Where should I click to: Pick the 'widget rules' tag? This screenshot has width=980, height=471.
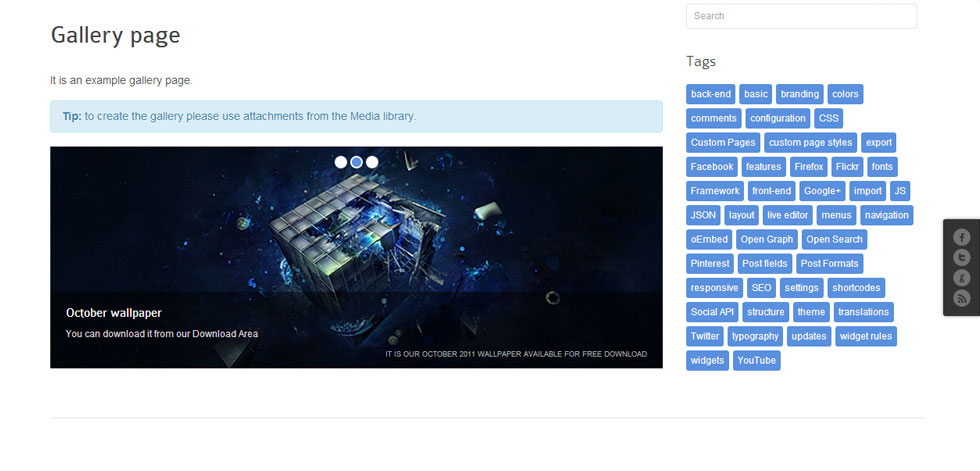[866, 336]
